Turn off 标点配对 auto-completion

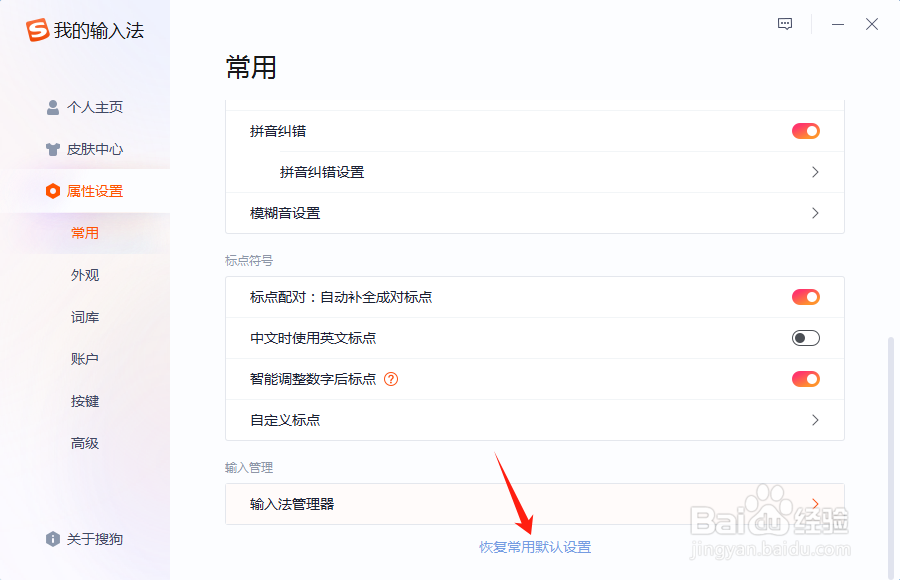coord(804,297)
